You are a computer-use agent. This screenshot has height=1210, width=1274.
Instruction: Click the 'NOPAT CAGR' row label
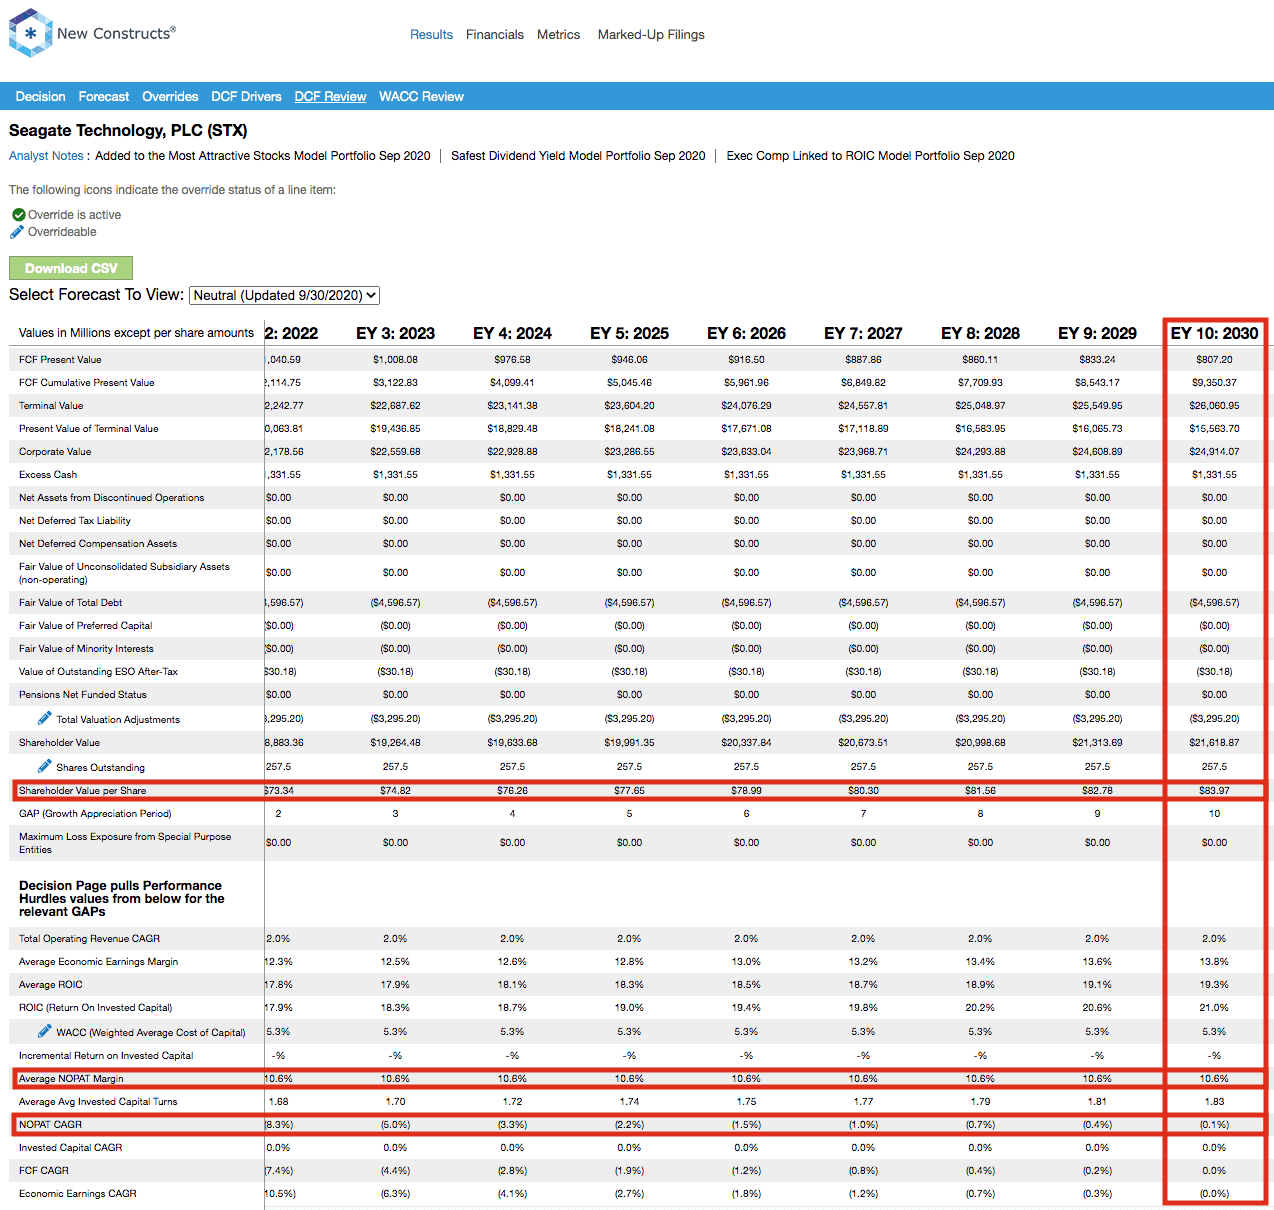[x=50, y=1124]
